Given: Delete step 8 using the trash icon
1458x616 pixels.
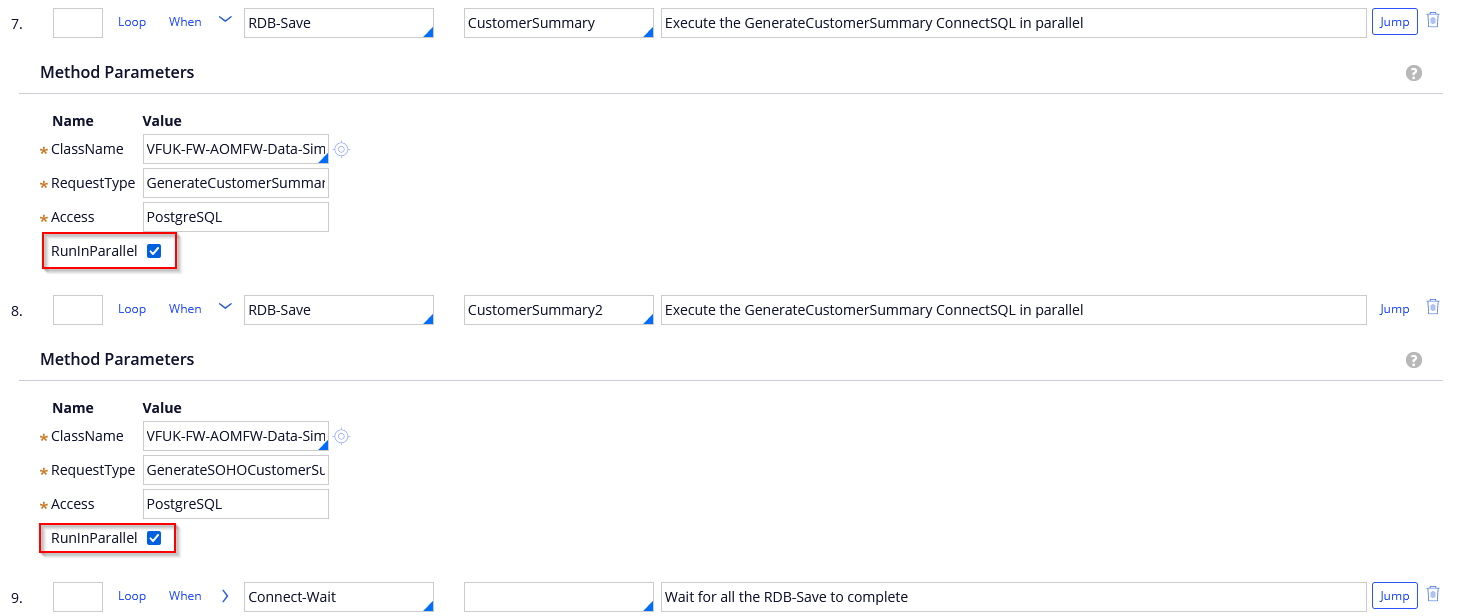Looking at the screenshot, I should tap(1432, 307).
